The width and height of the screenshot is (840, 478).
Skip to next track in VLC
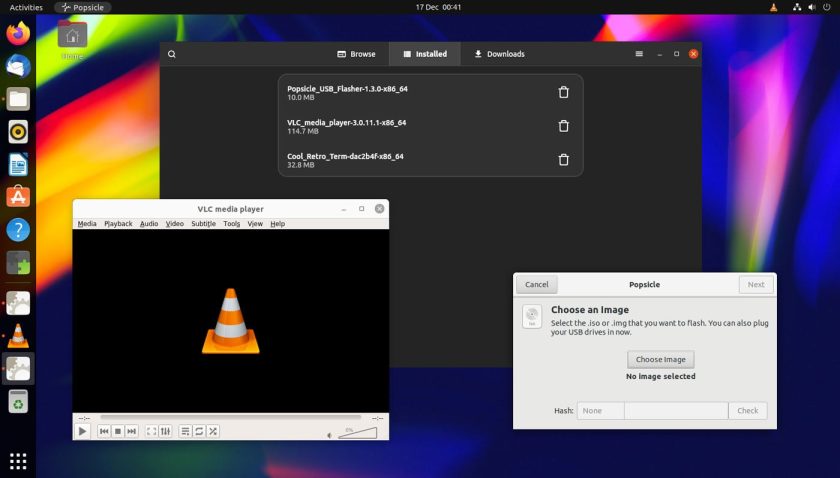click(x=132, y=431)
